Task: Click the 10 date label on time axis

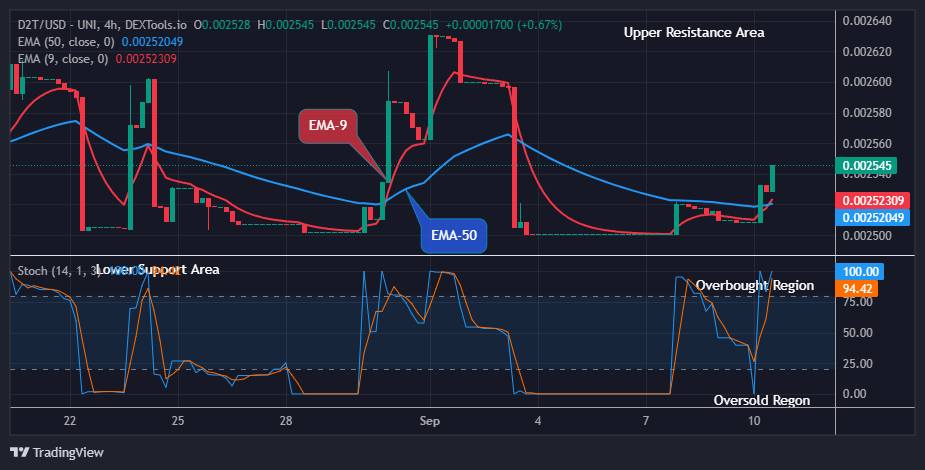Action: pyautogui.click(x=753, y=420)
